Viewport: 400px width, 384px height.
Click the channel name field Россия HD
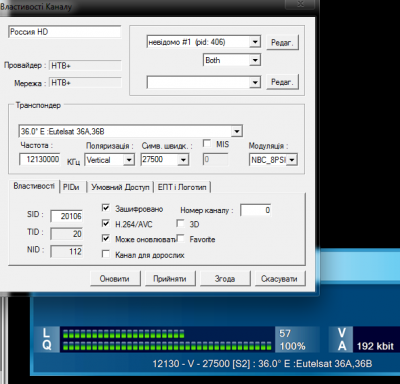click(x=64, y=32)
